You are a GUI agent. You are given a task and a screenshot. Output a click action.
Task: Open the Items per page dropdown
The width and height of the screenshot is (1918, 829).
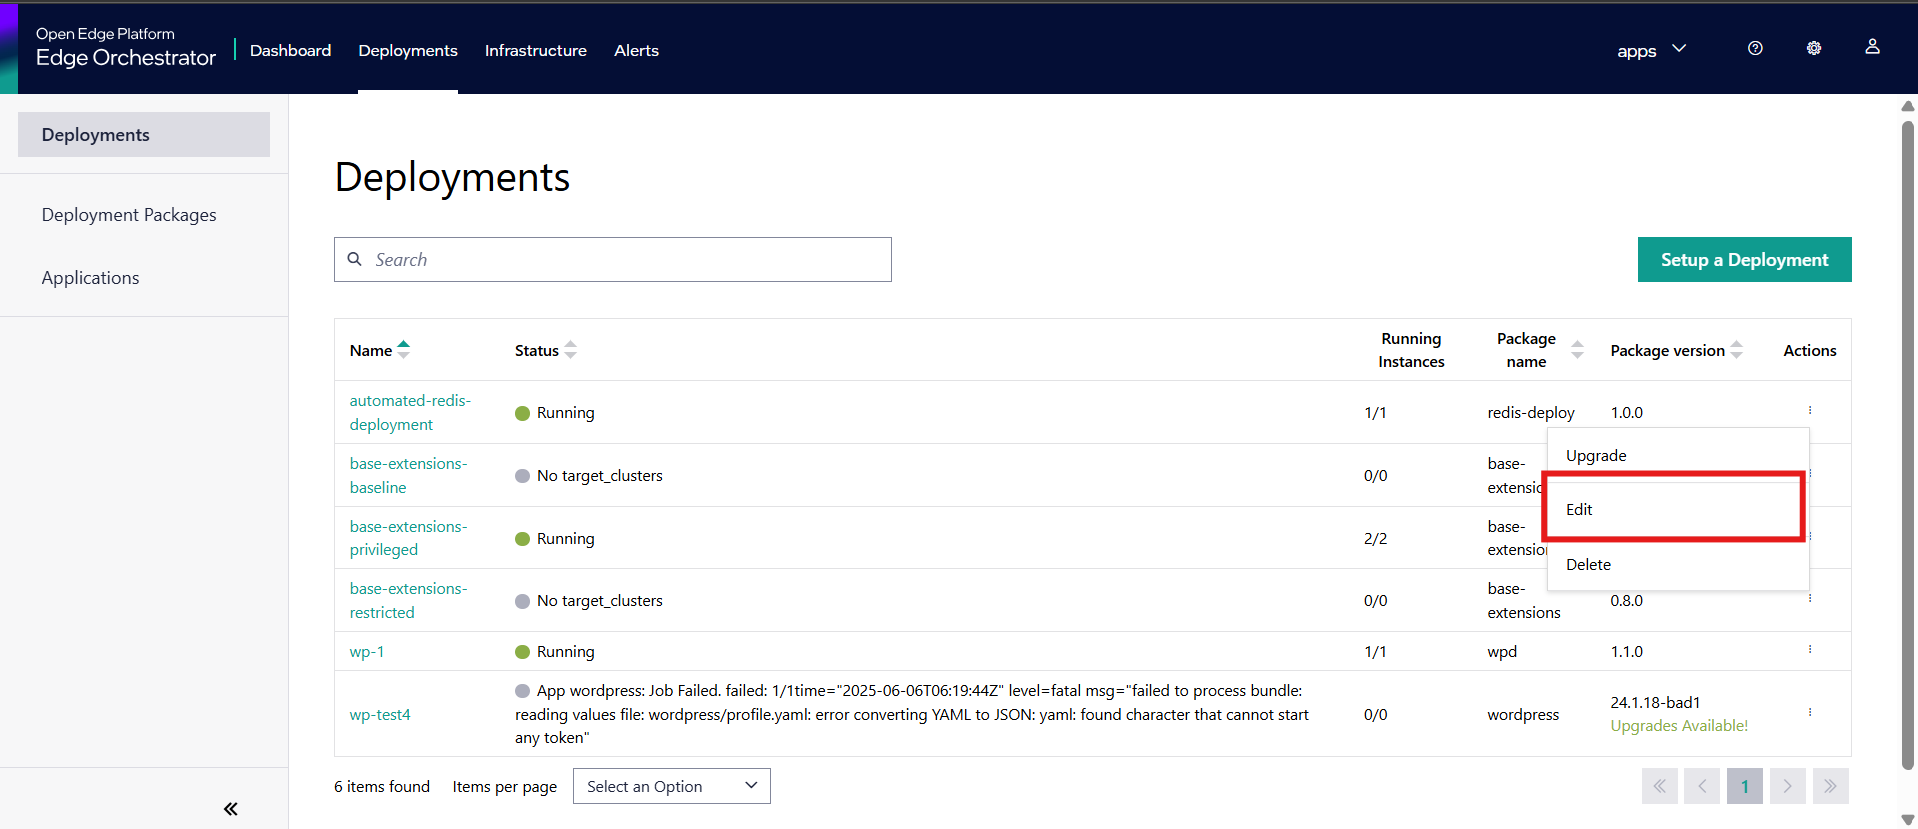pos(671,786)
